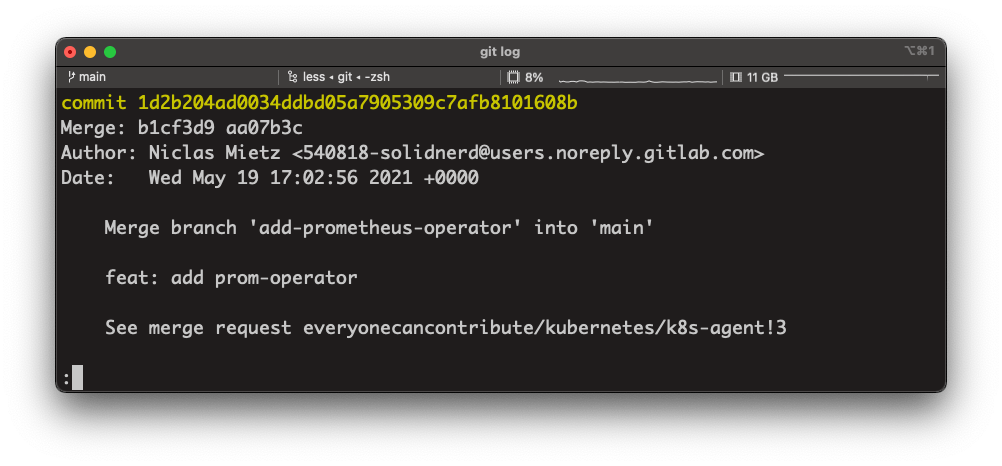
Task: Click the CPU usage graph line
Action: click(x=638, y=81)
